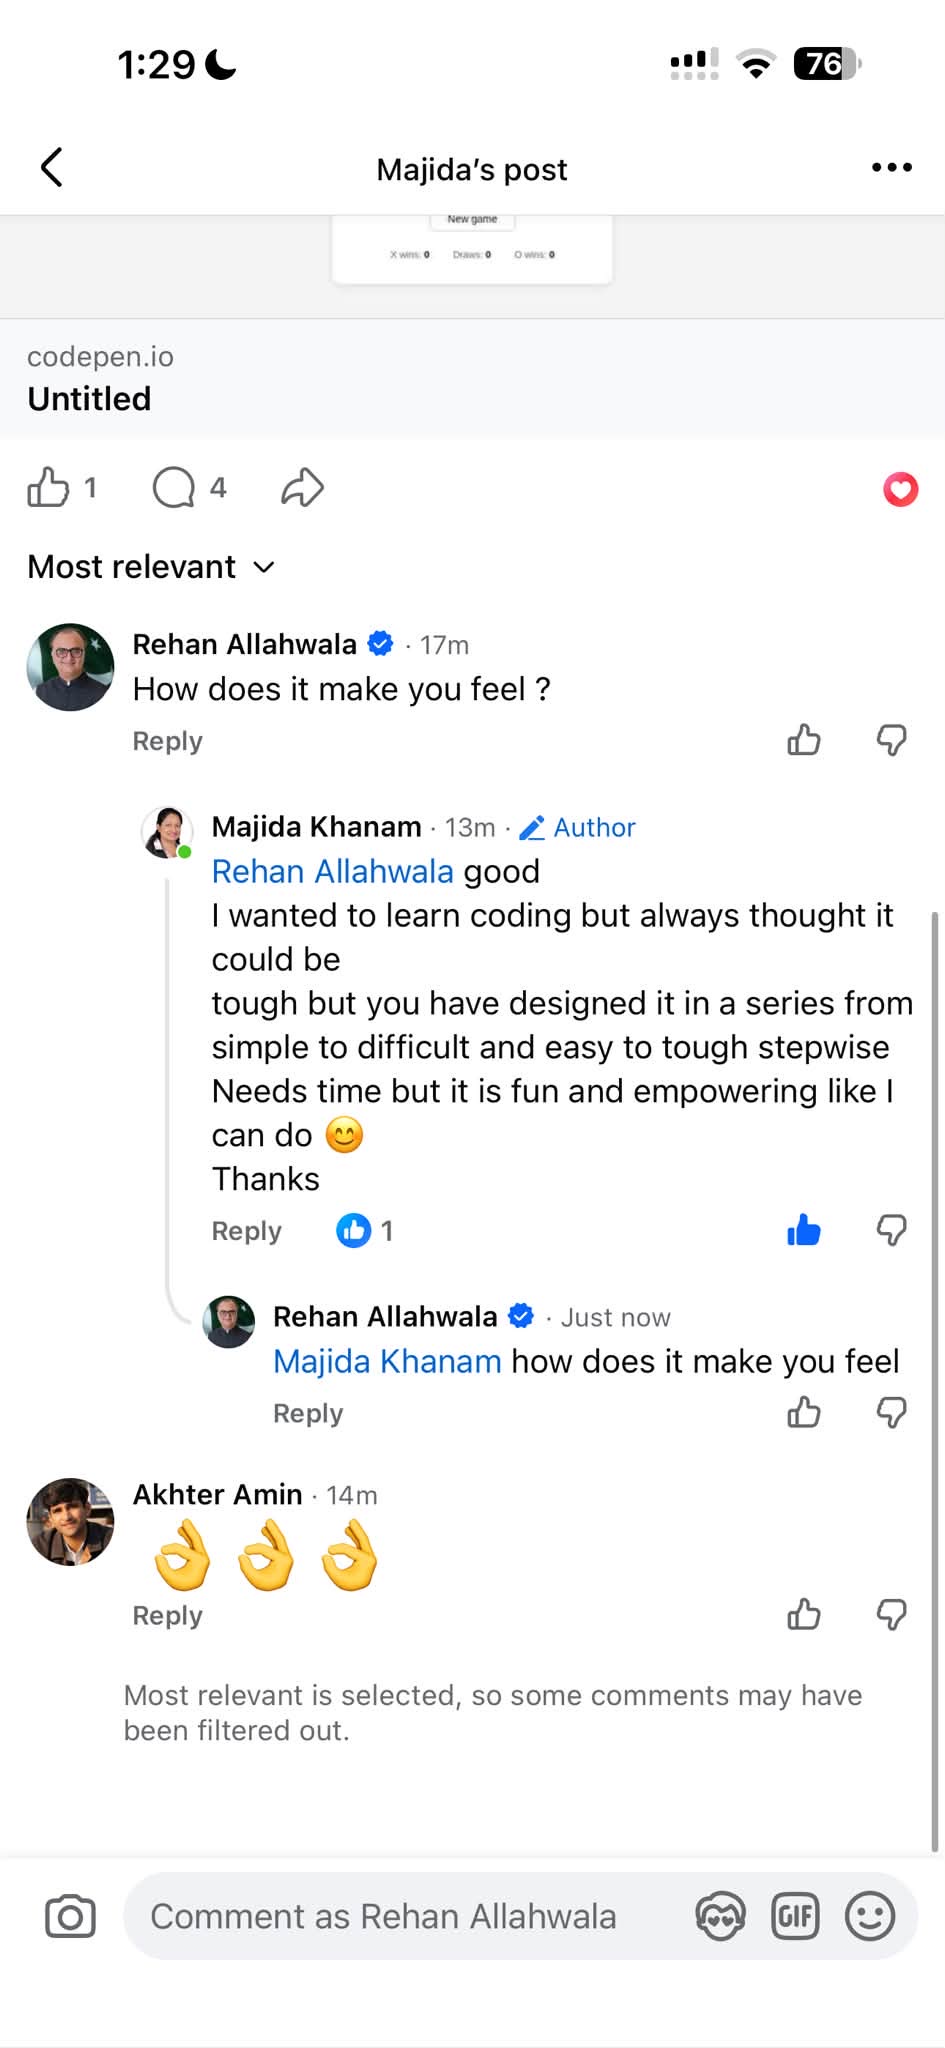Go back using the top-left arrow

click(x=52, y=167)
